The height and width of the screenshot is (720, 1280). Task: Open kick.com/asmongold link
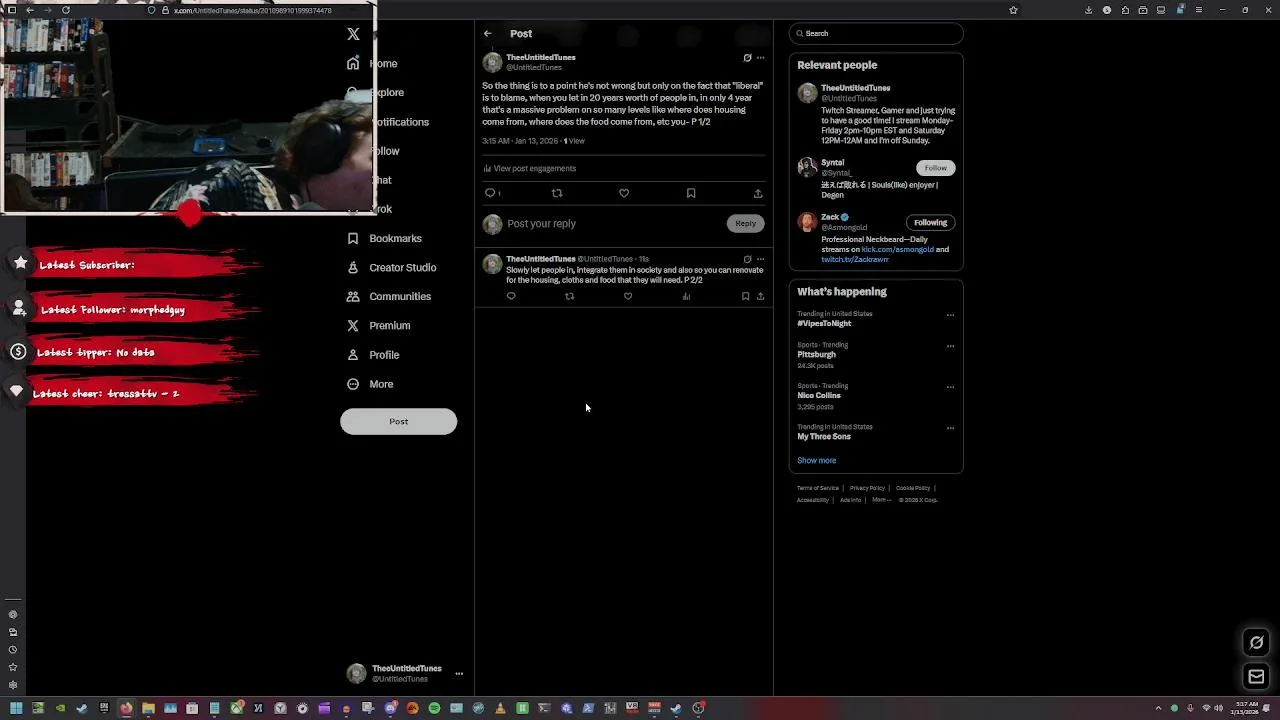tap(897, 249)
